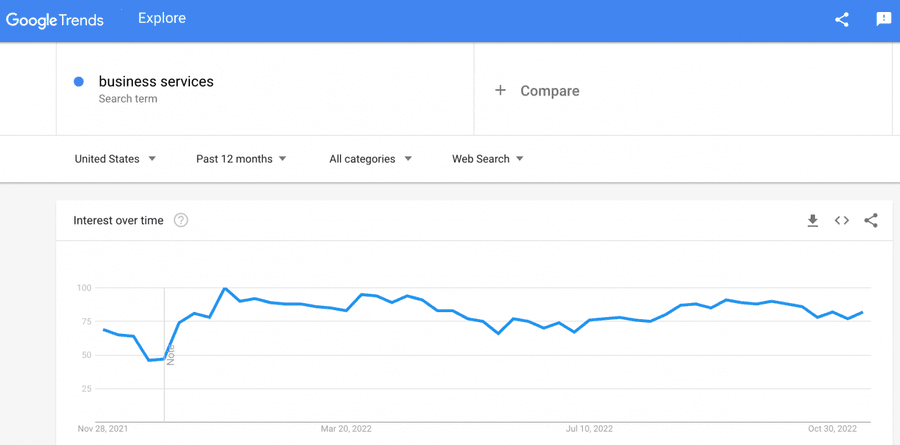Change the Web Search type dropdown
This screenshot has width=900, height=445.
point(487,159)
